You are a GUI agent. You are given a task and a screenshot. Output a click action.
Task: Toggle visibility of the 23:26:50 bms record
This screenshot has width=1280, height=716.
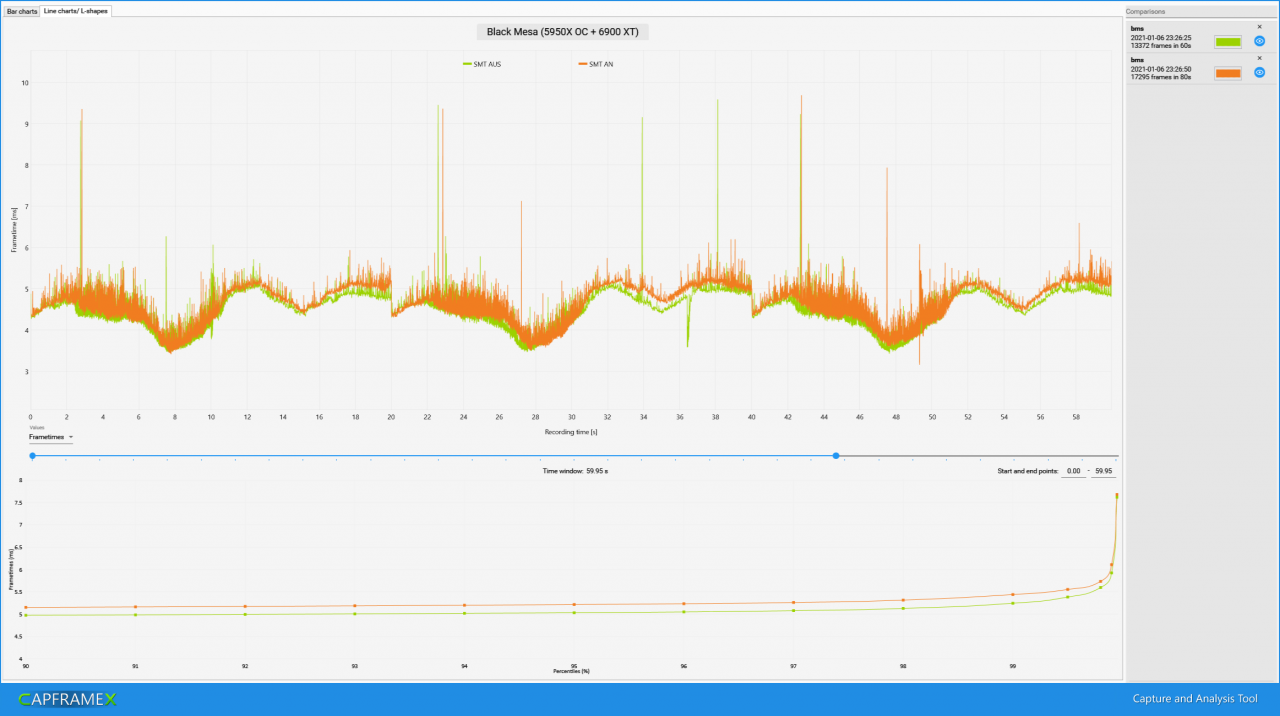pyautogui.click(x=1259, y=72)
